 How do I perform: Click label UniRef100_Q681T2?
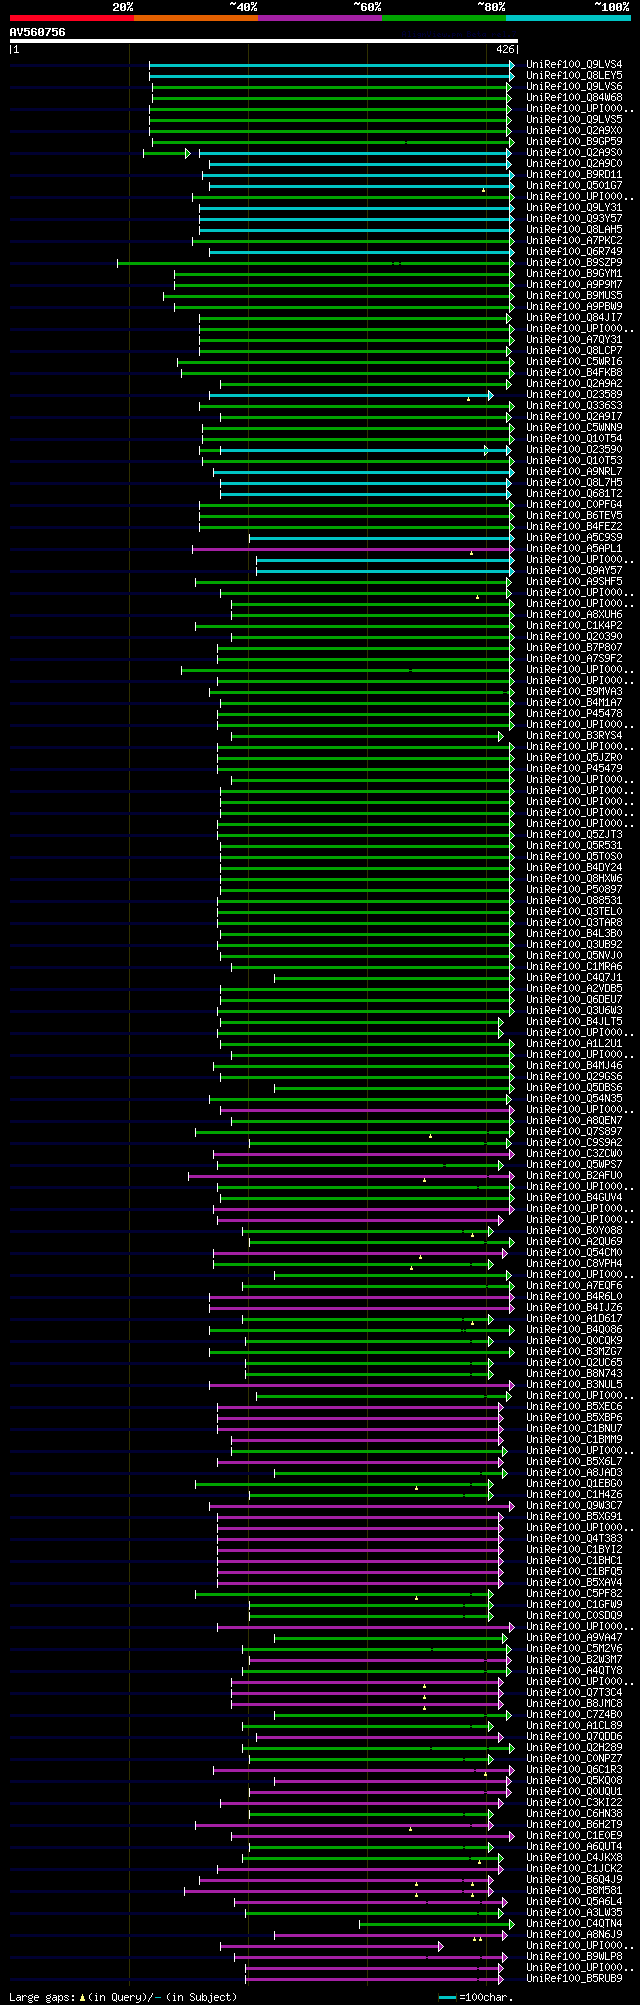pos(574,494)
